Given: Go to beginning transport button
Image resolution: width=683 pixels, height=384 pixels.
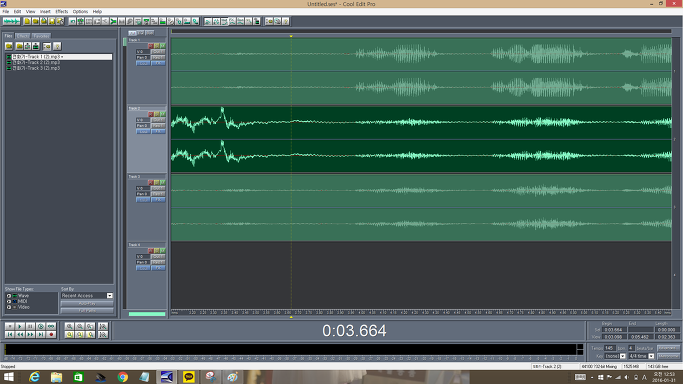Looking at the screenshot, I should point(10,334).
